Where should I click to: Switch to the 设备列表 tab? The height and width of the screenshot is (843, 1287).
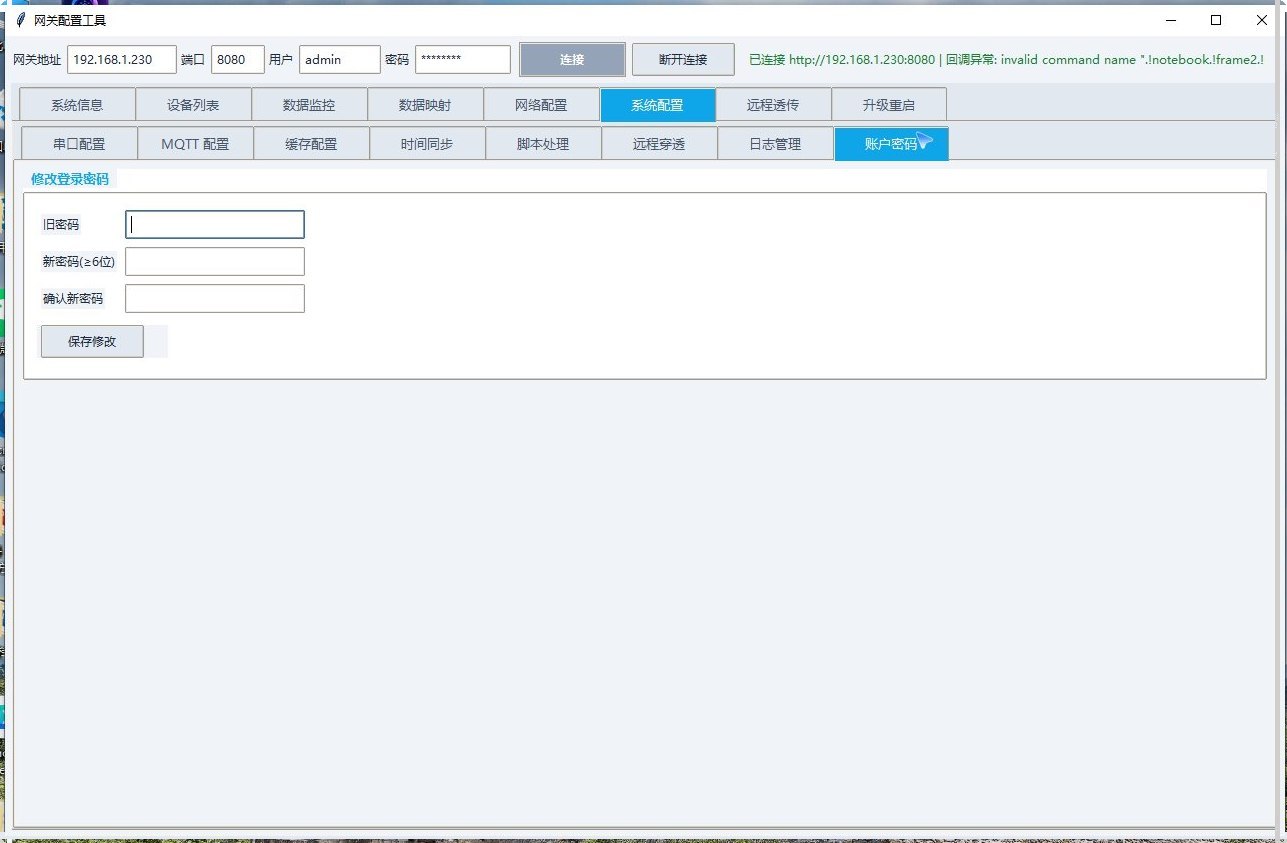coord(193,105)
